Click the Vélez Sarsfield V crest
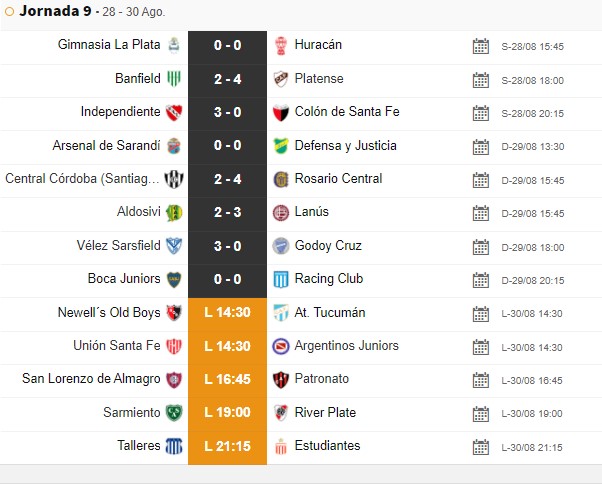The height and width of the screenshot is (484, 602). (174, 246)
